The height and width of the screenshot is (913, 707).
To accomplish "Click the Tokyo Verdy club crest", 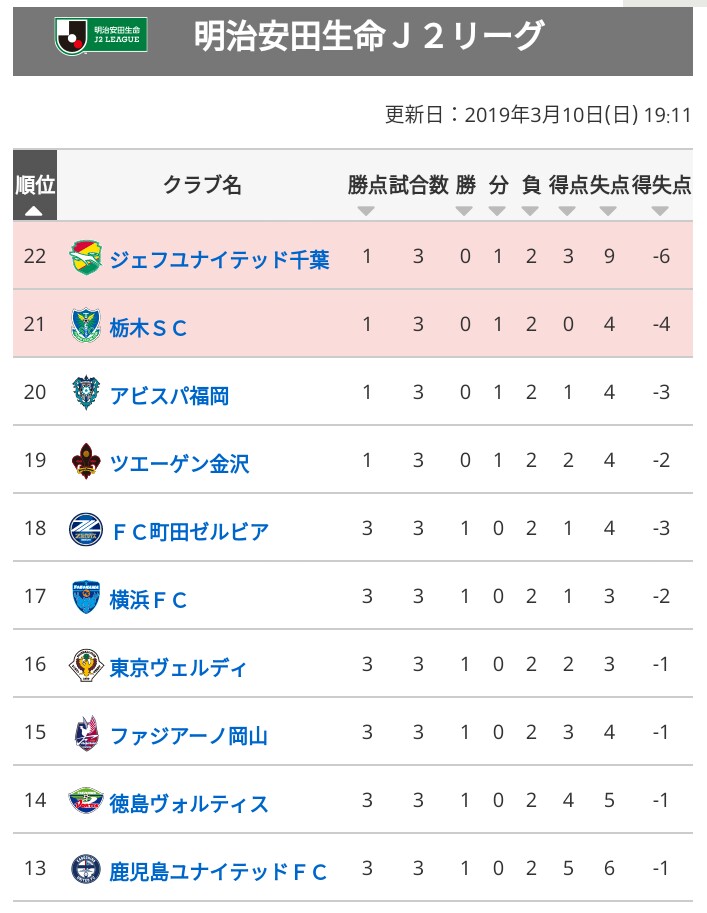I will click(x=86, y=666).
